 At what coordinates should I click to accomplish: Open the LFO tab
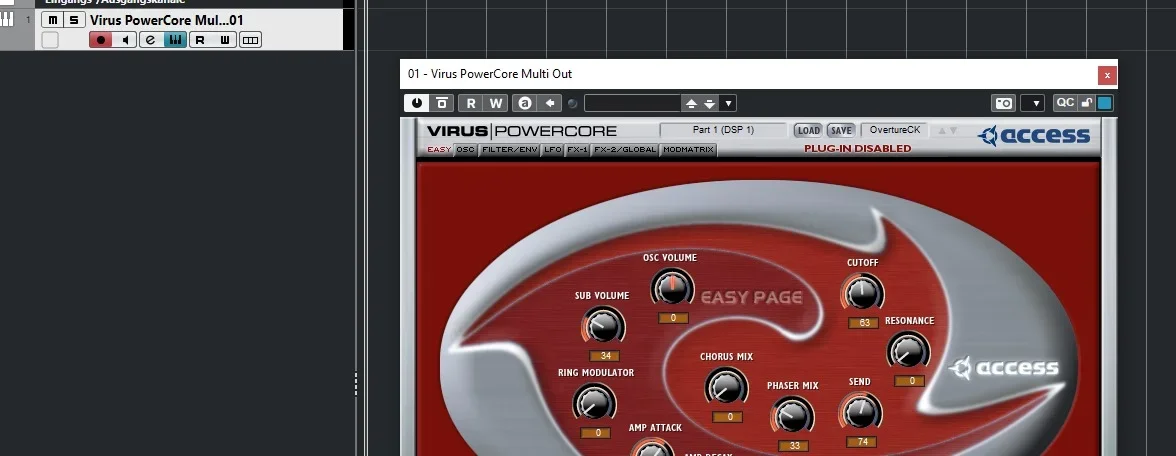553,149
